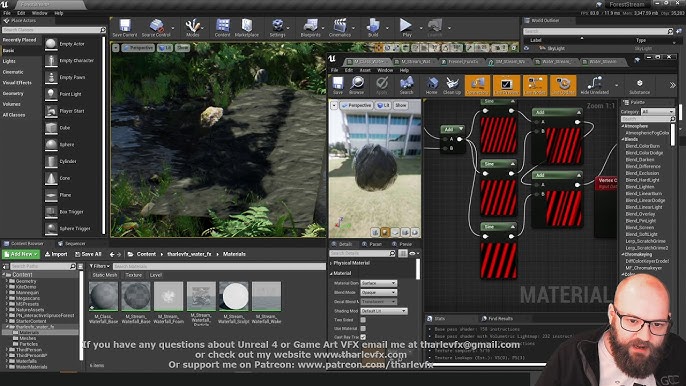The width and height of the screenshot is (686, 386).
Task: Expand Megascans folder in Content tree
Action: [x=7, y=298]
